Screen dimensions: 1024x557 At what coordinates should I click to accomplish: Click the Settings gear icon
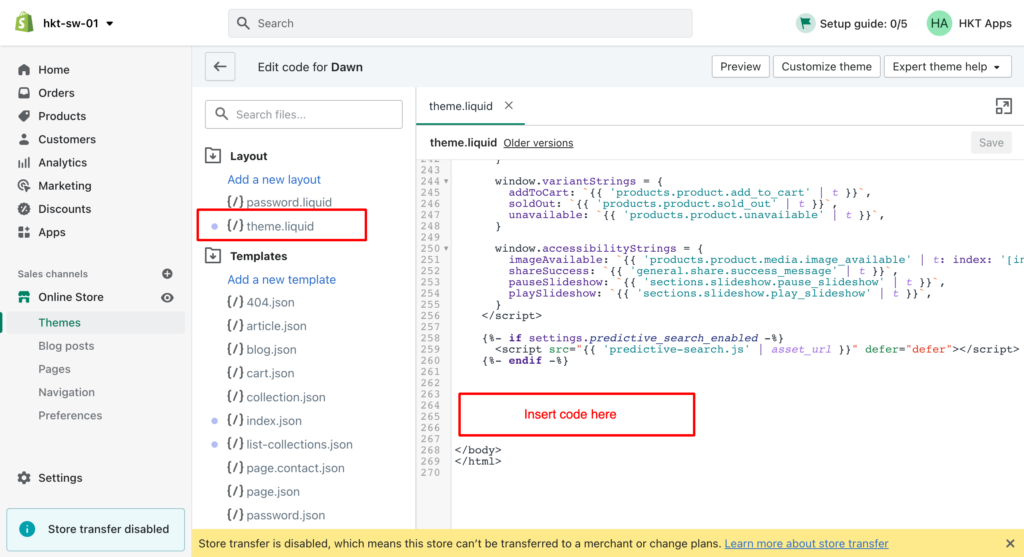tap(24, 478)
